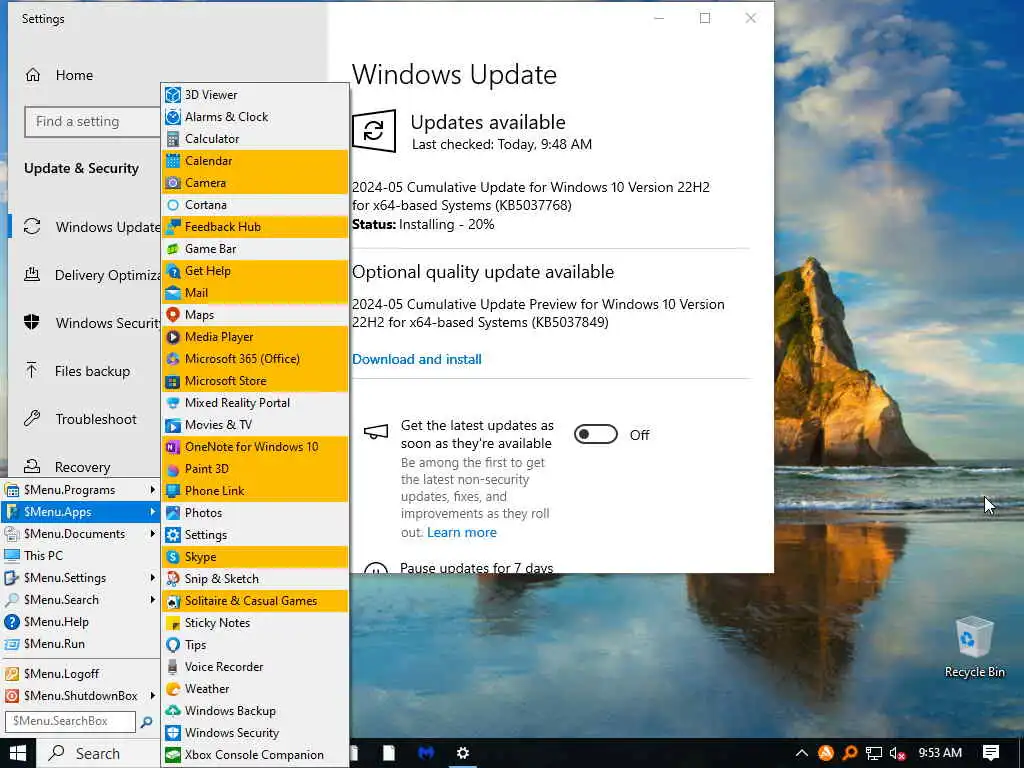Open Cortana from the list

point(255,205)
